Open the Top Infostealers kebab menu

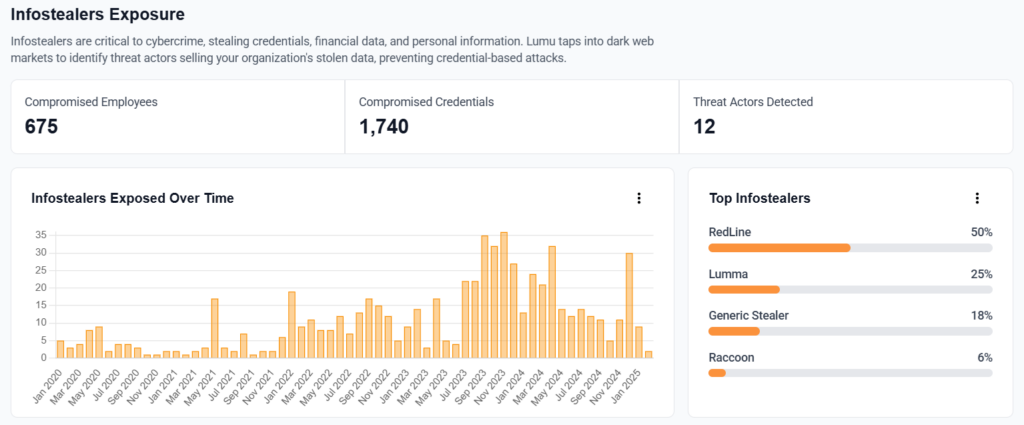click(977, 198)
